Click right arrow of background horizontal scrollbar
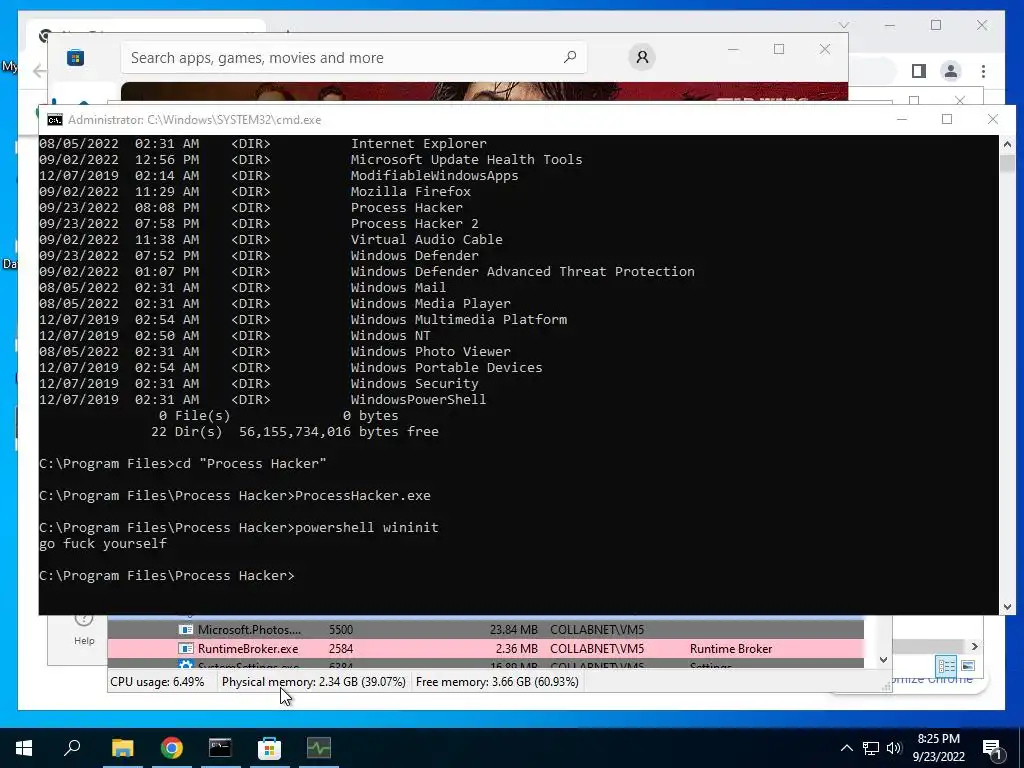 [x=974, y=647]
